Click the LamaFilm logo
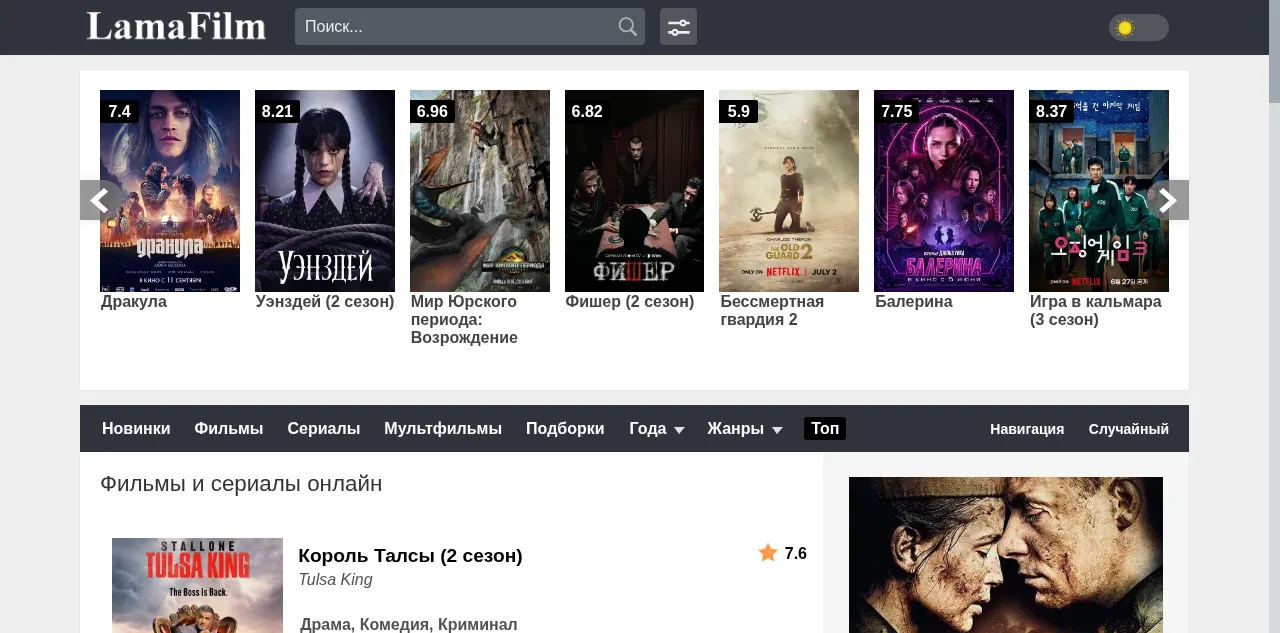This screenshot has width=1280, height=633. [176, 26]
